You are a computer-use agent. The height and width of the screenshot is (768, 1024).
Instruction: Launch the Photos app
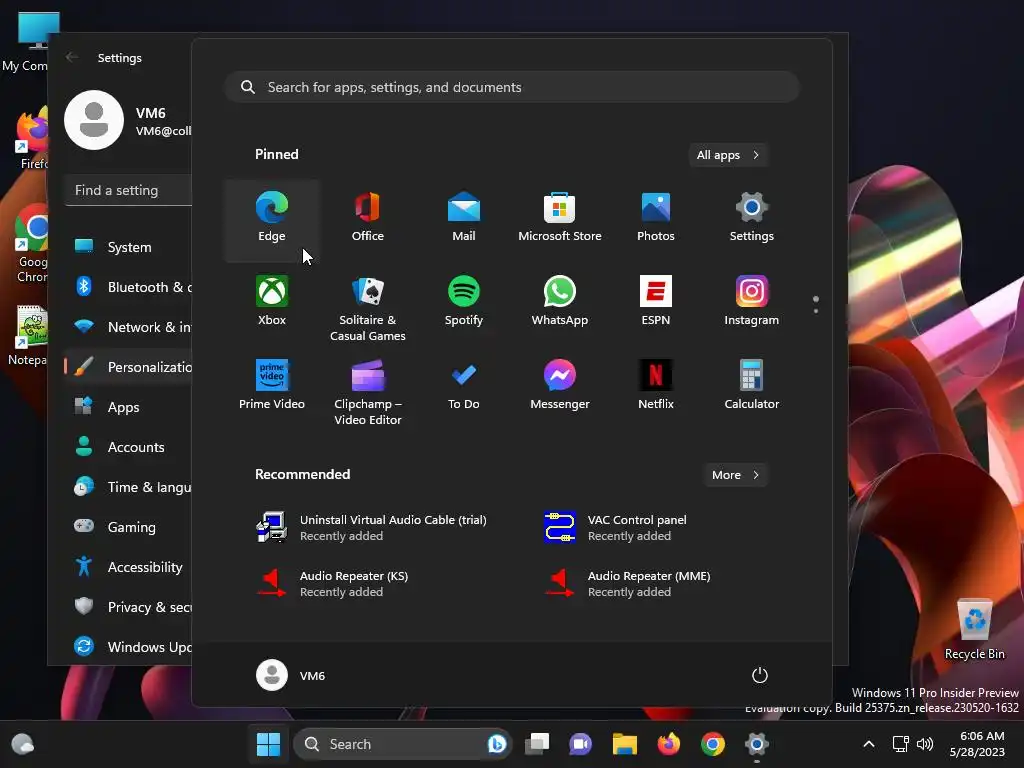click(656, 218)
